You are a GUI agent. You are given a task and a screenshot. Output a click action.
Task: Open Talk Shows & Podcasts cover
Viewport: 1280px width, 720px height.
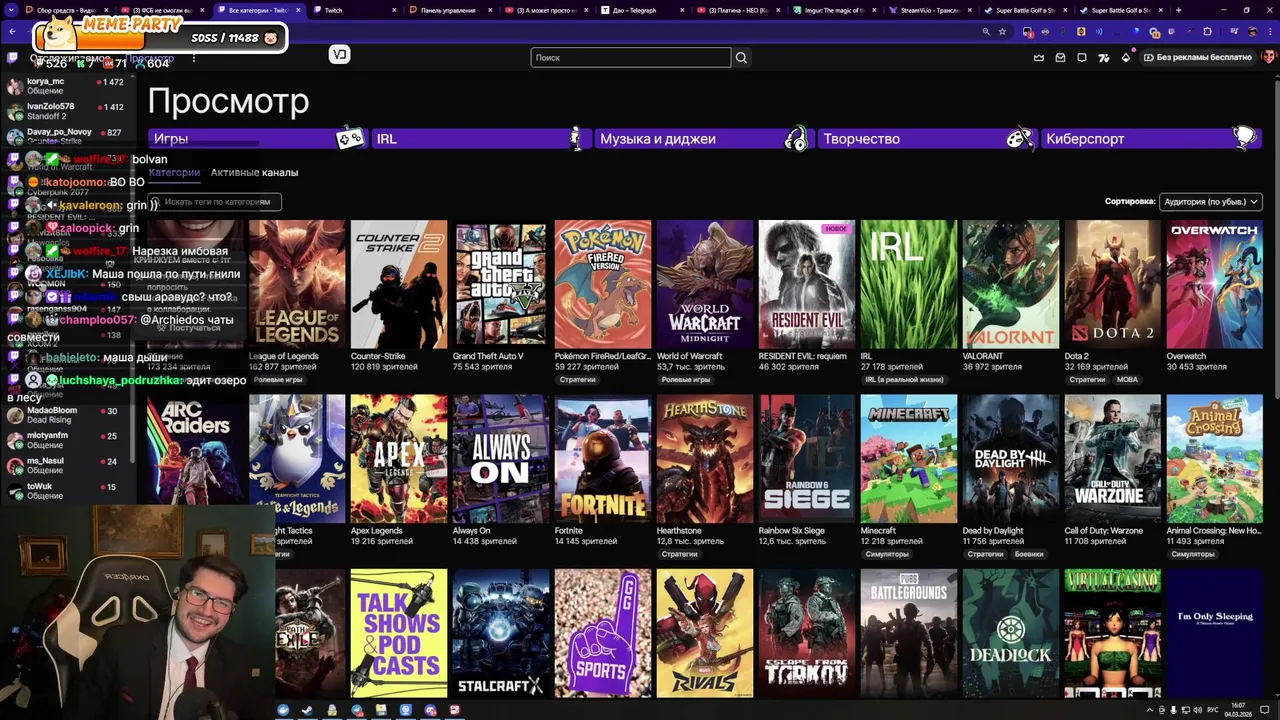(x=399, y=633)
